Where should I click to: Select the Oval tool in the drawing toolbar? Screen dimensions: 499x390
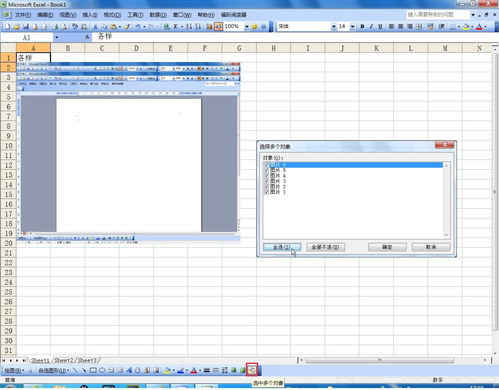coord(102,370)
